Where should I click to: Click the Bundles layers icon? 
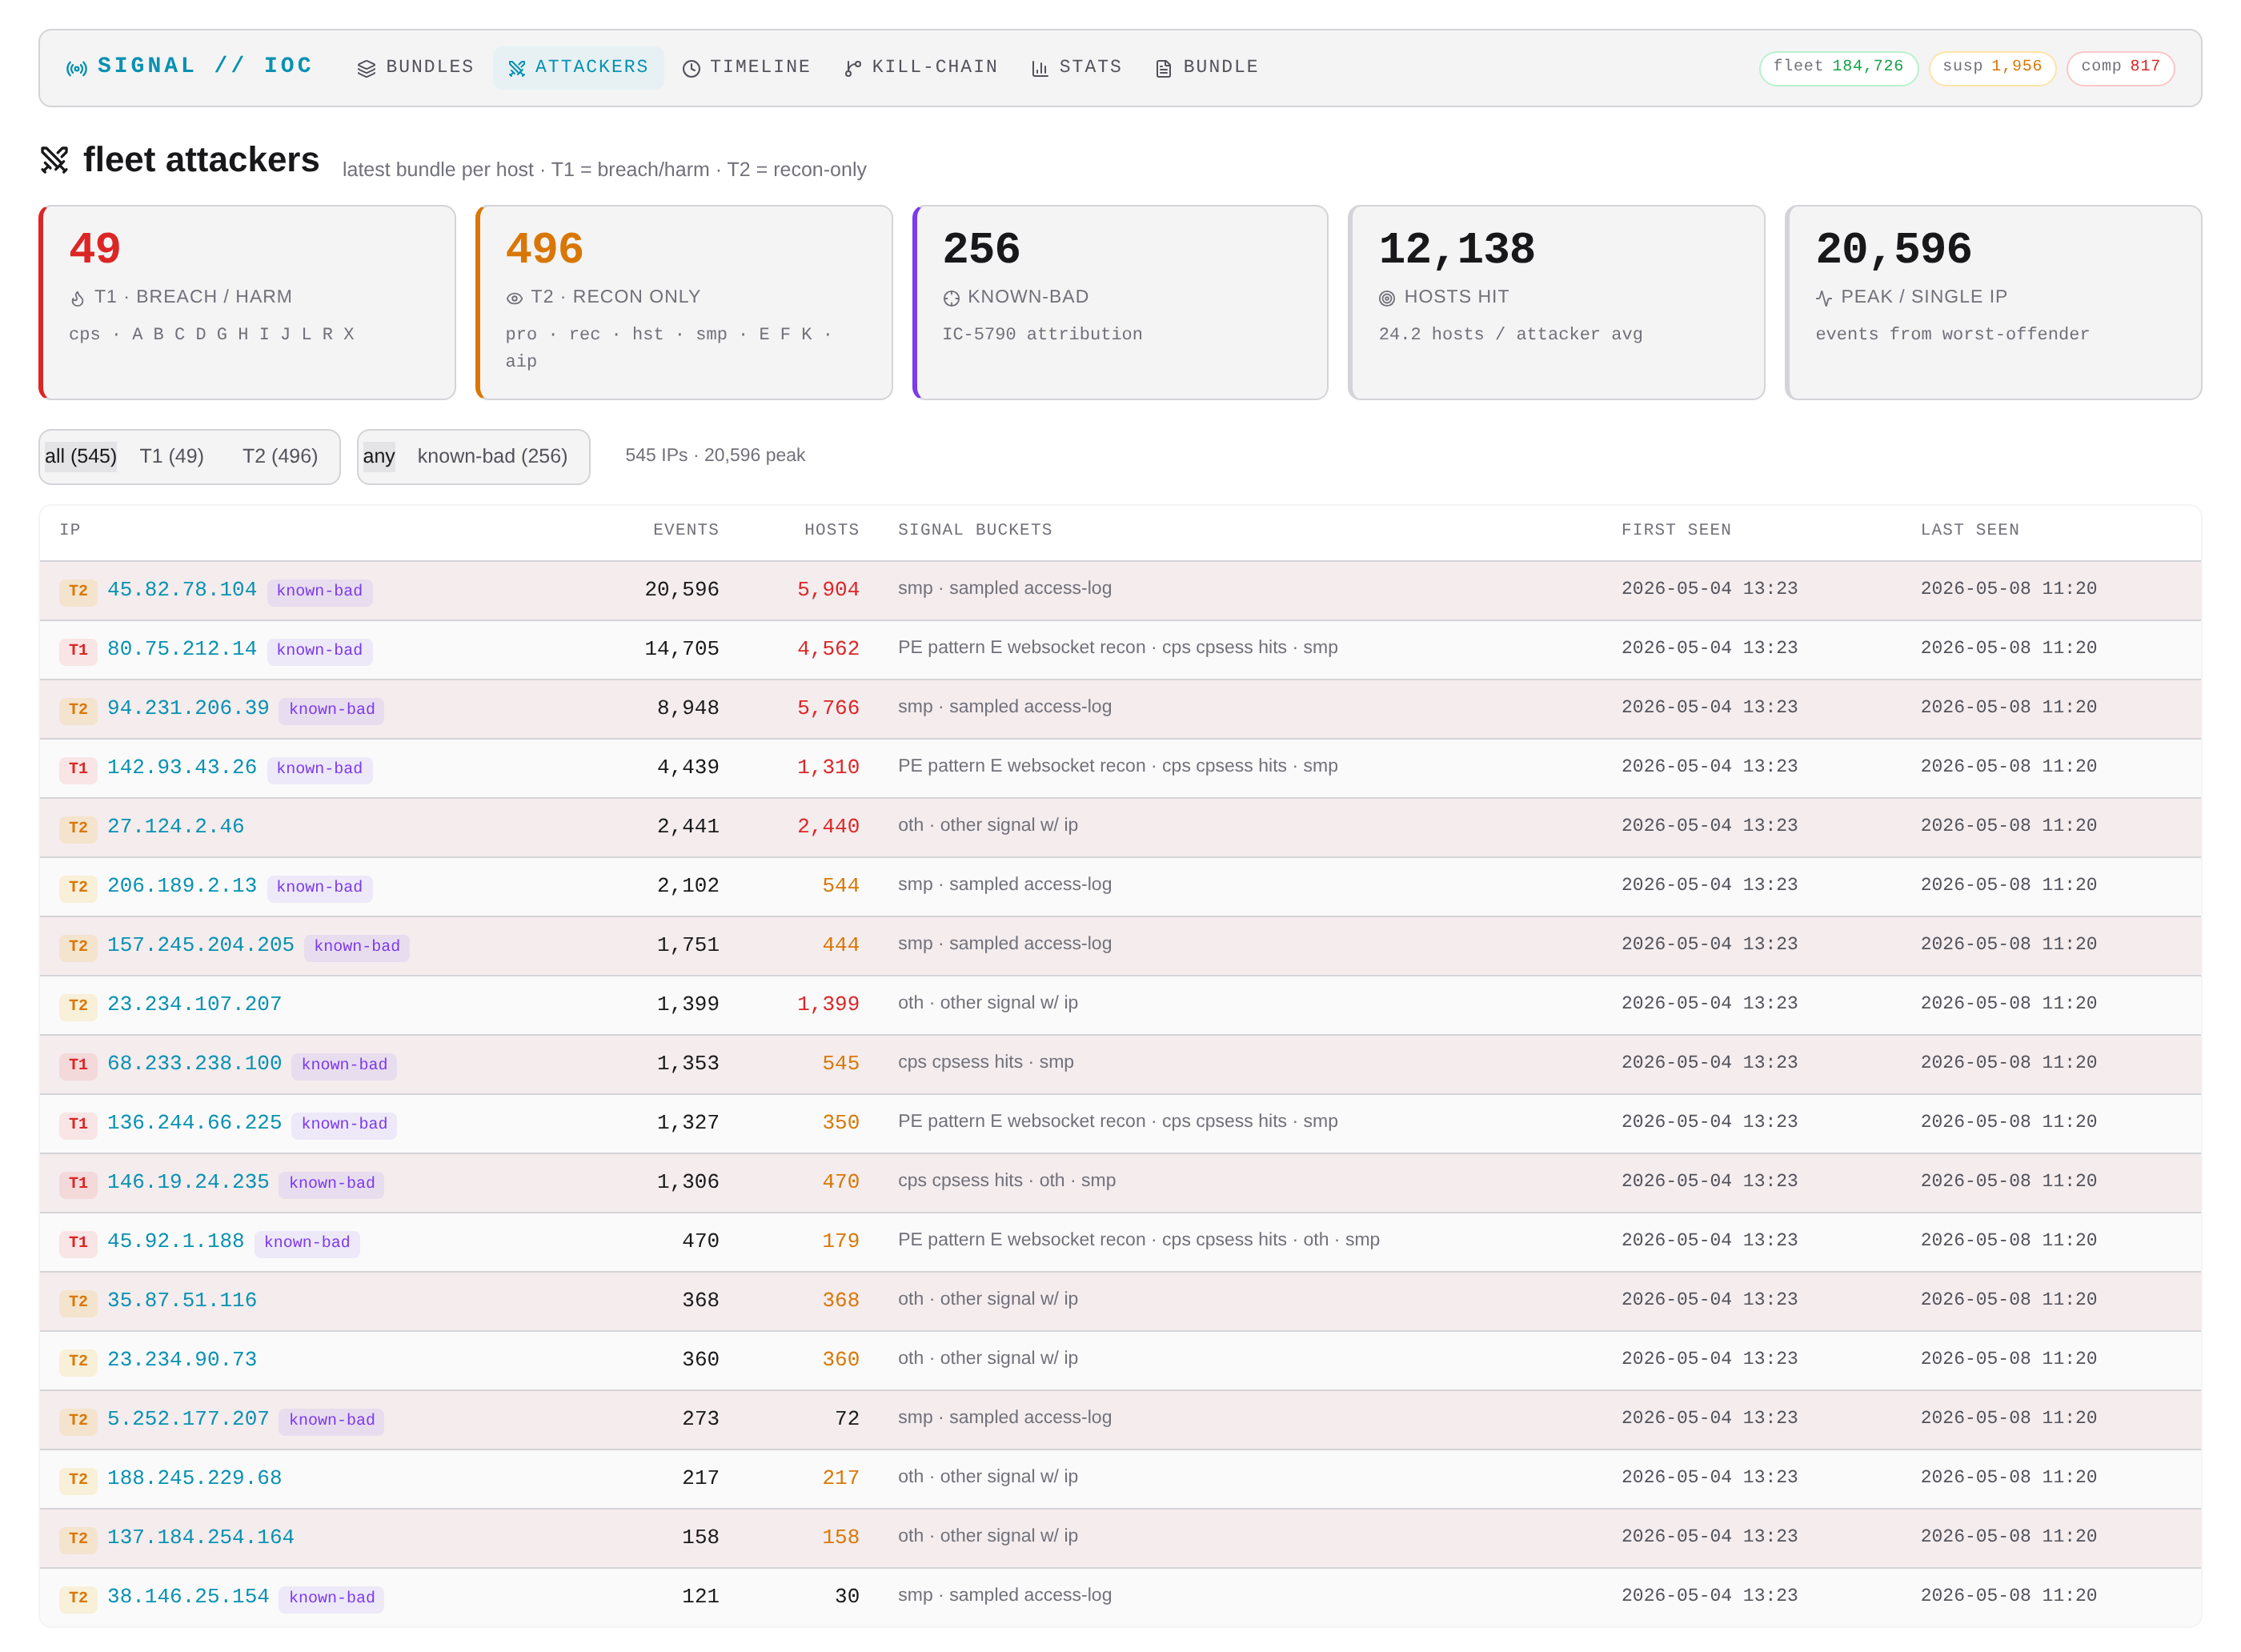coord(366,68)
